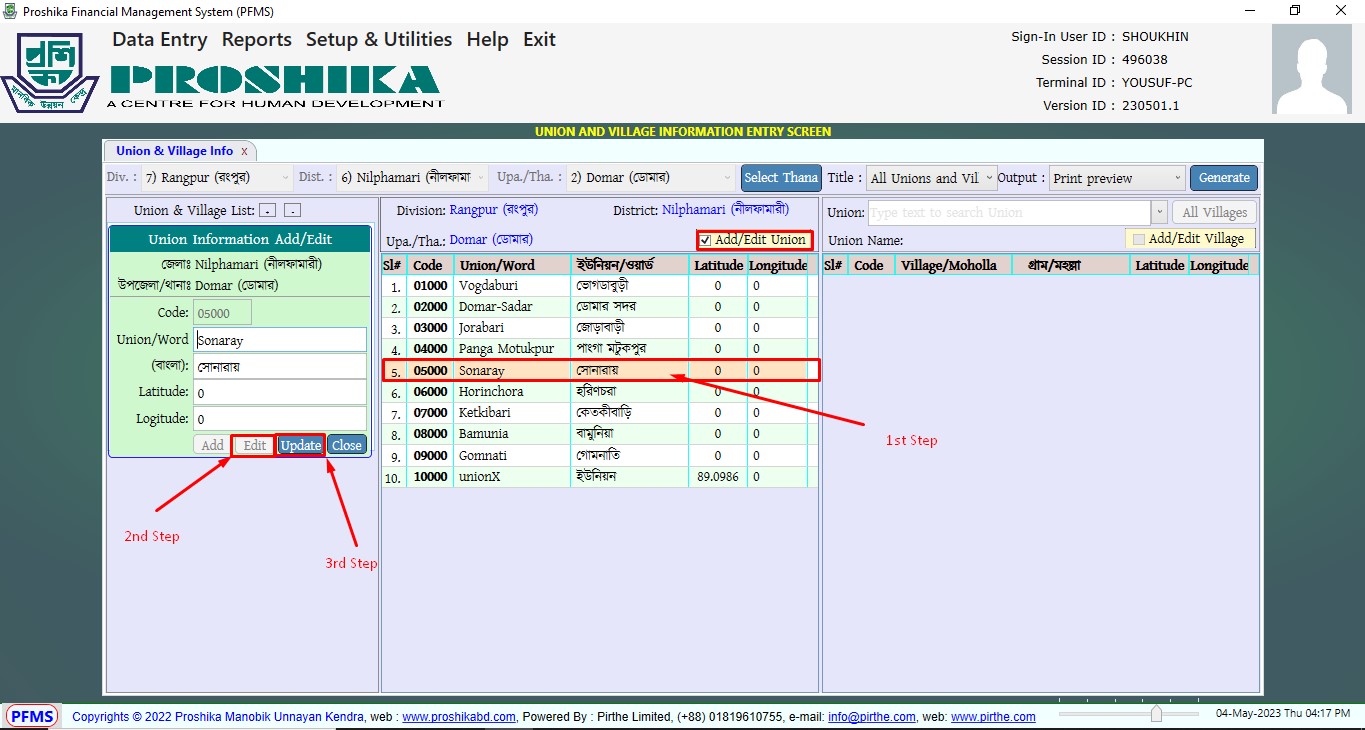Click the District link Nilphamari in header
The width and height of the screenshot is (1365, 730).
pos(725,210)
